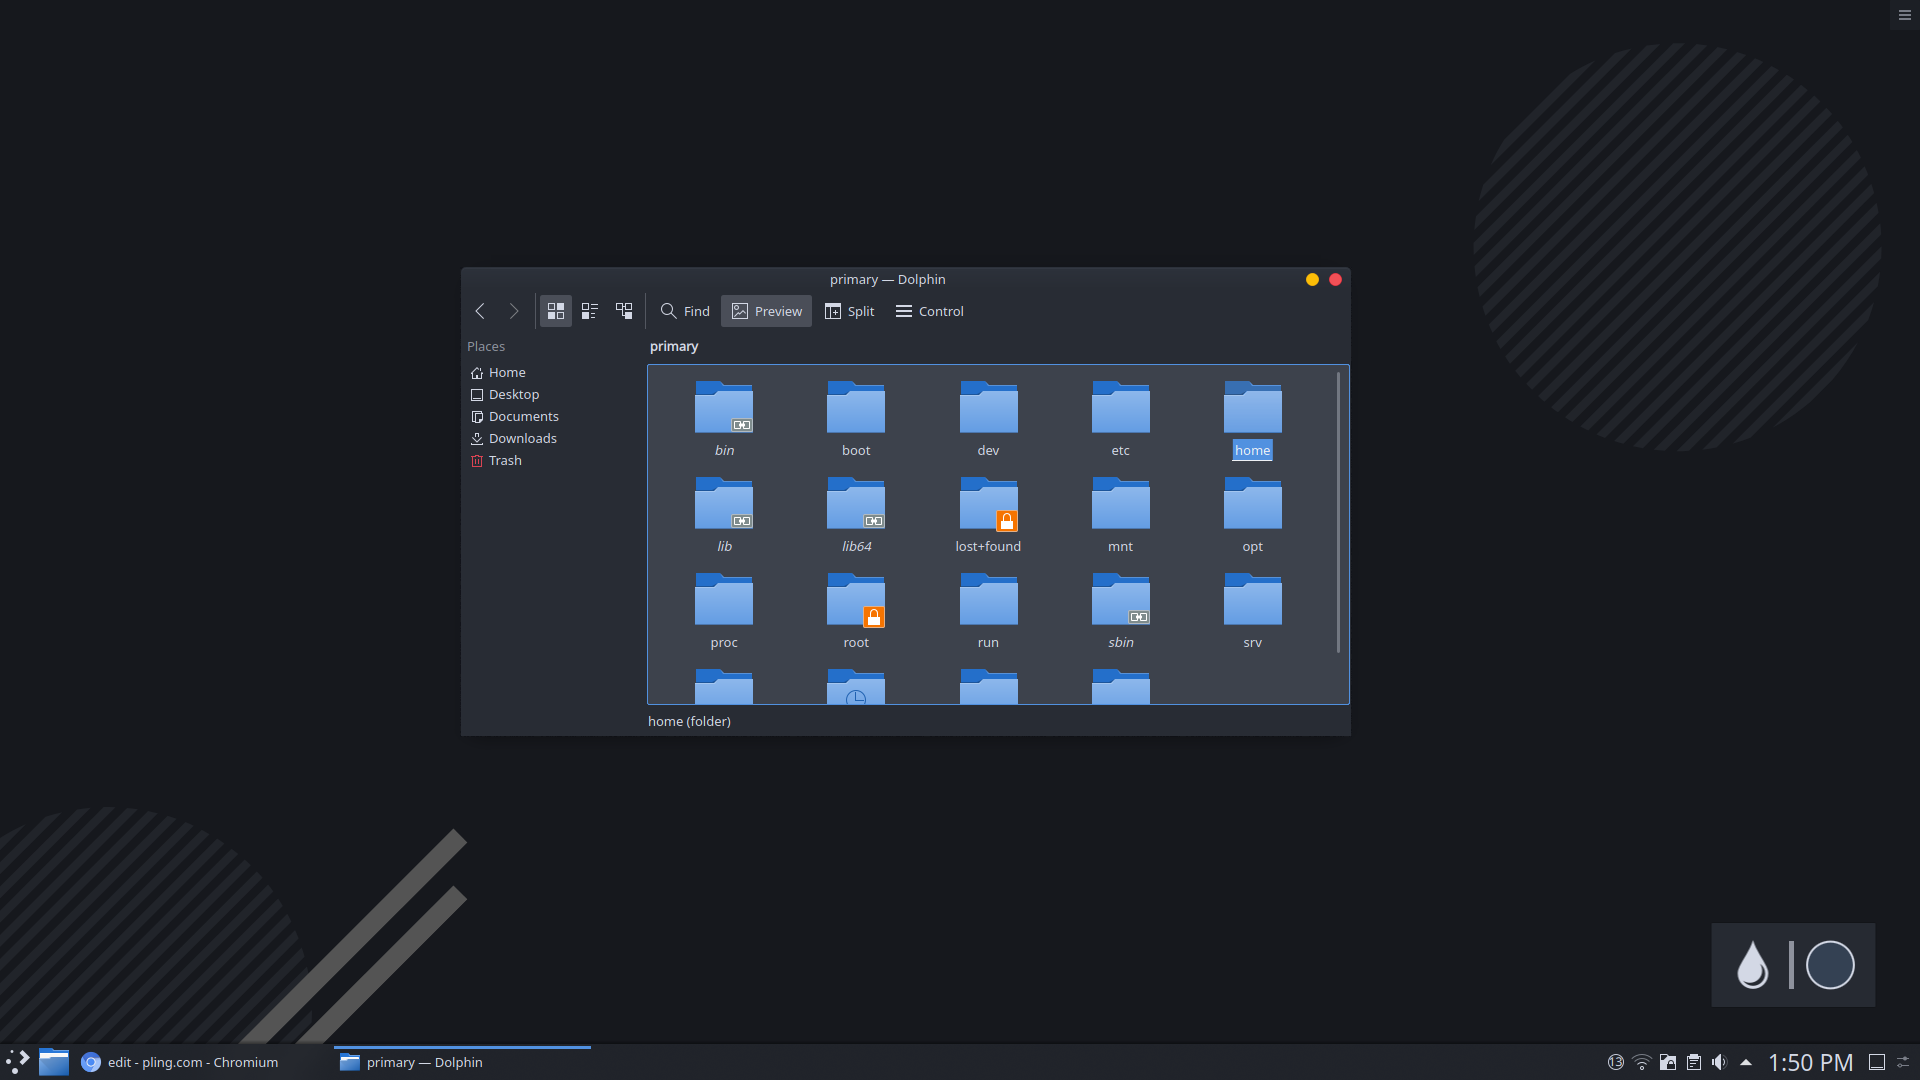Open the file manager taskbar launcher
This screenshot has width=1920, height=1080.
(54, 1062)
